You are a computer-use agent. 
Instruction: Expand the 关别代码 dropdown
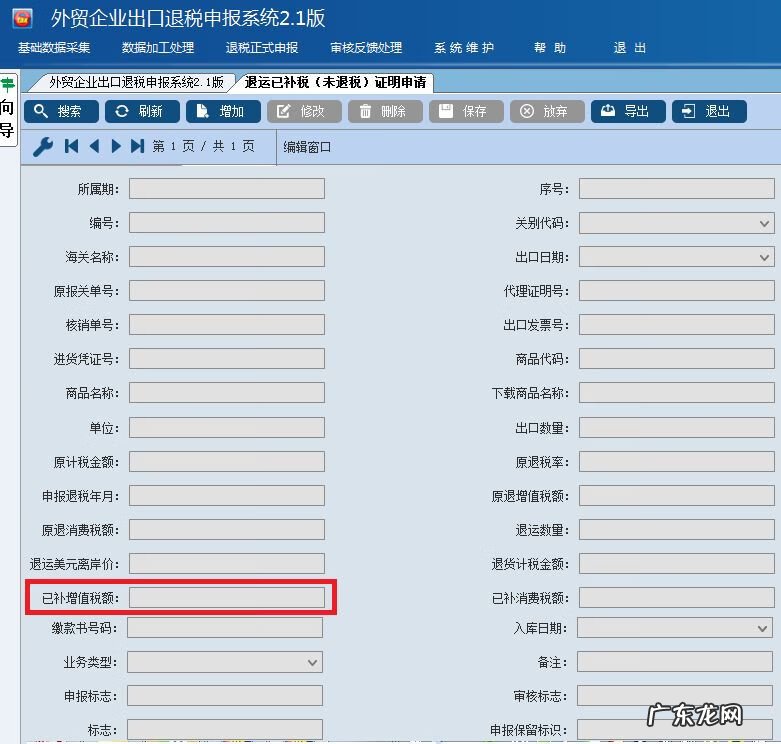click(x=764, y=224)
